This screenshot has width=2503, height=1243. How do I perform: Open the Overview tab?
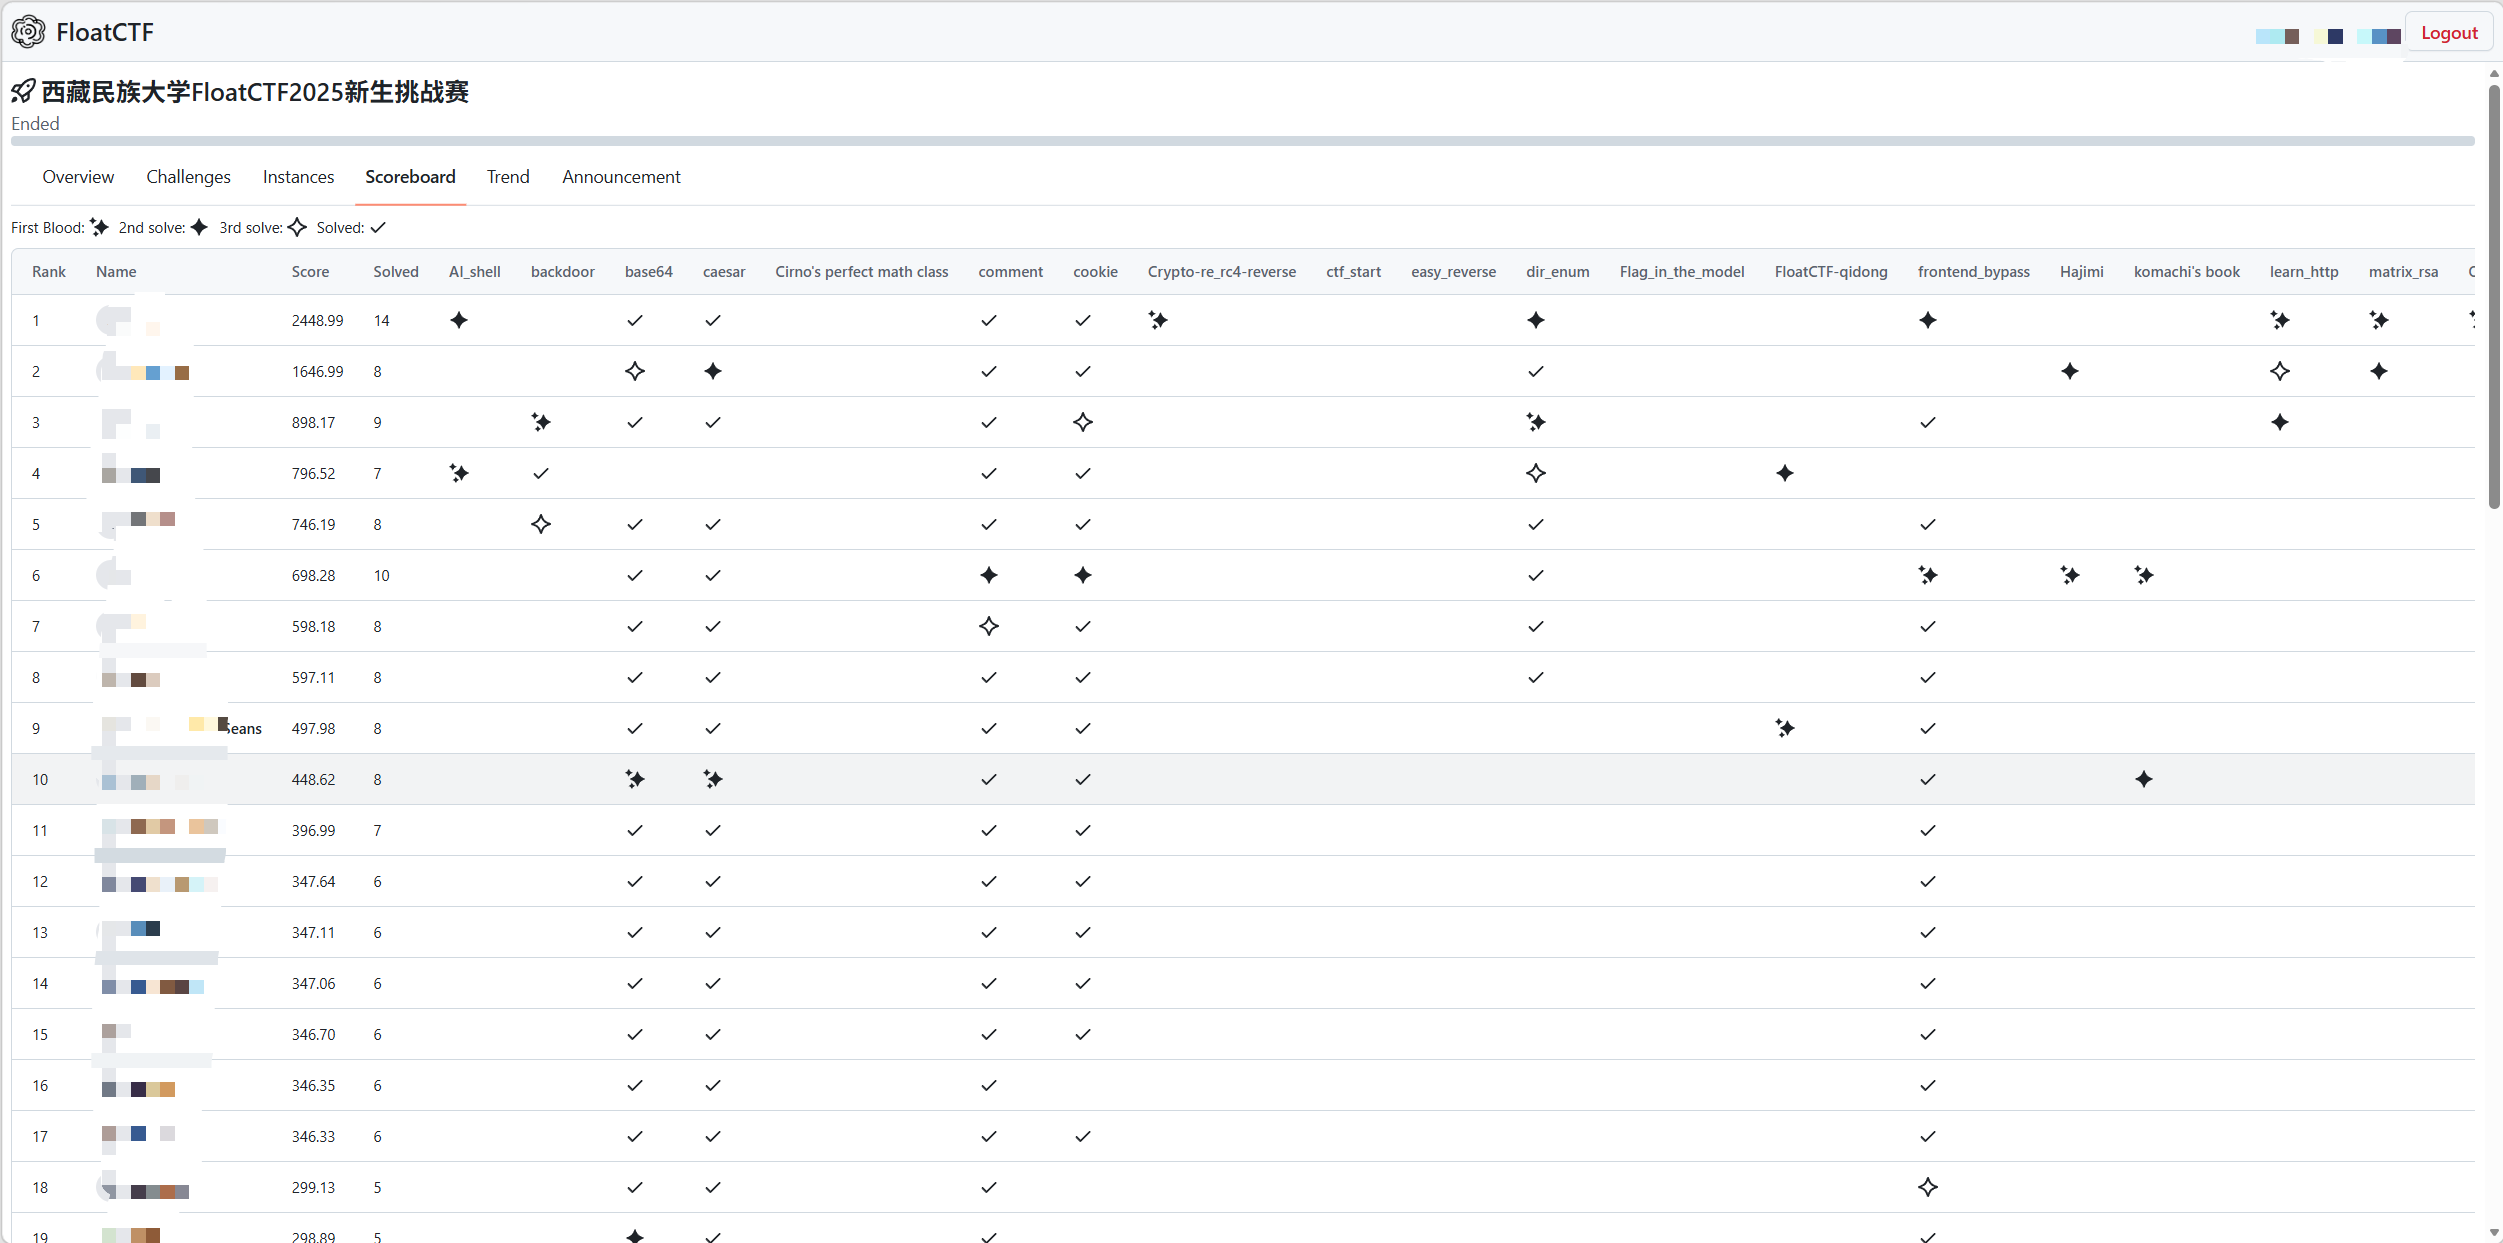(x=78, y=177)
